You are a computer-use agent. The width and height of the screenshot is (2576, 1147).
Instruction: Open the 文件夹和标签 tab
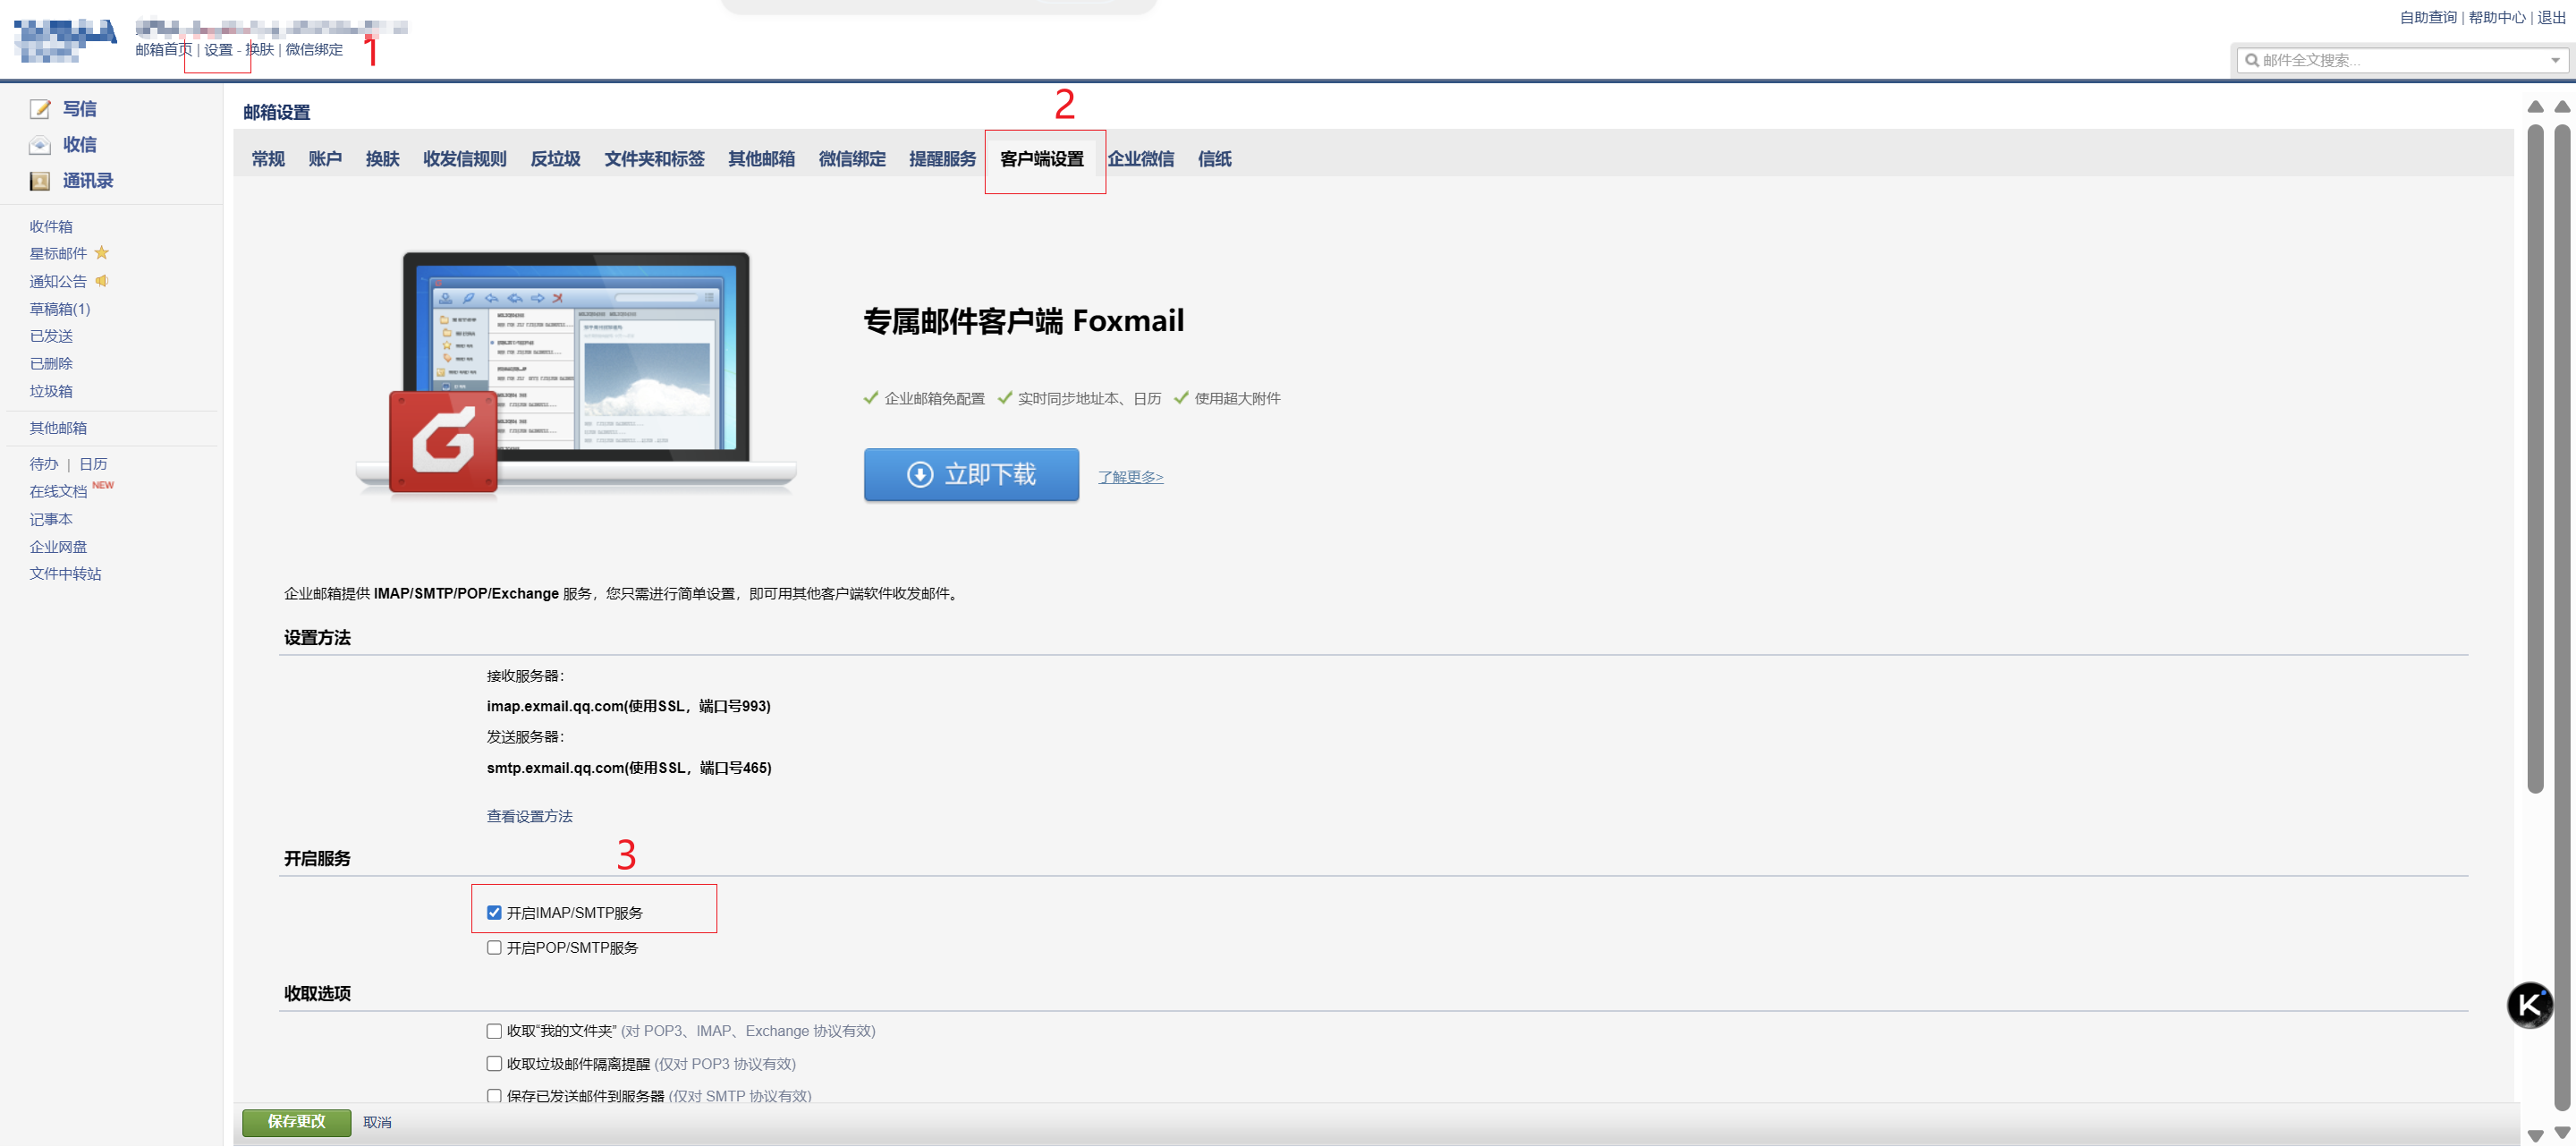654,159
